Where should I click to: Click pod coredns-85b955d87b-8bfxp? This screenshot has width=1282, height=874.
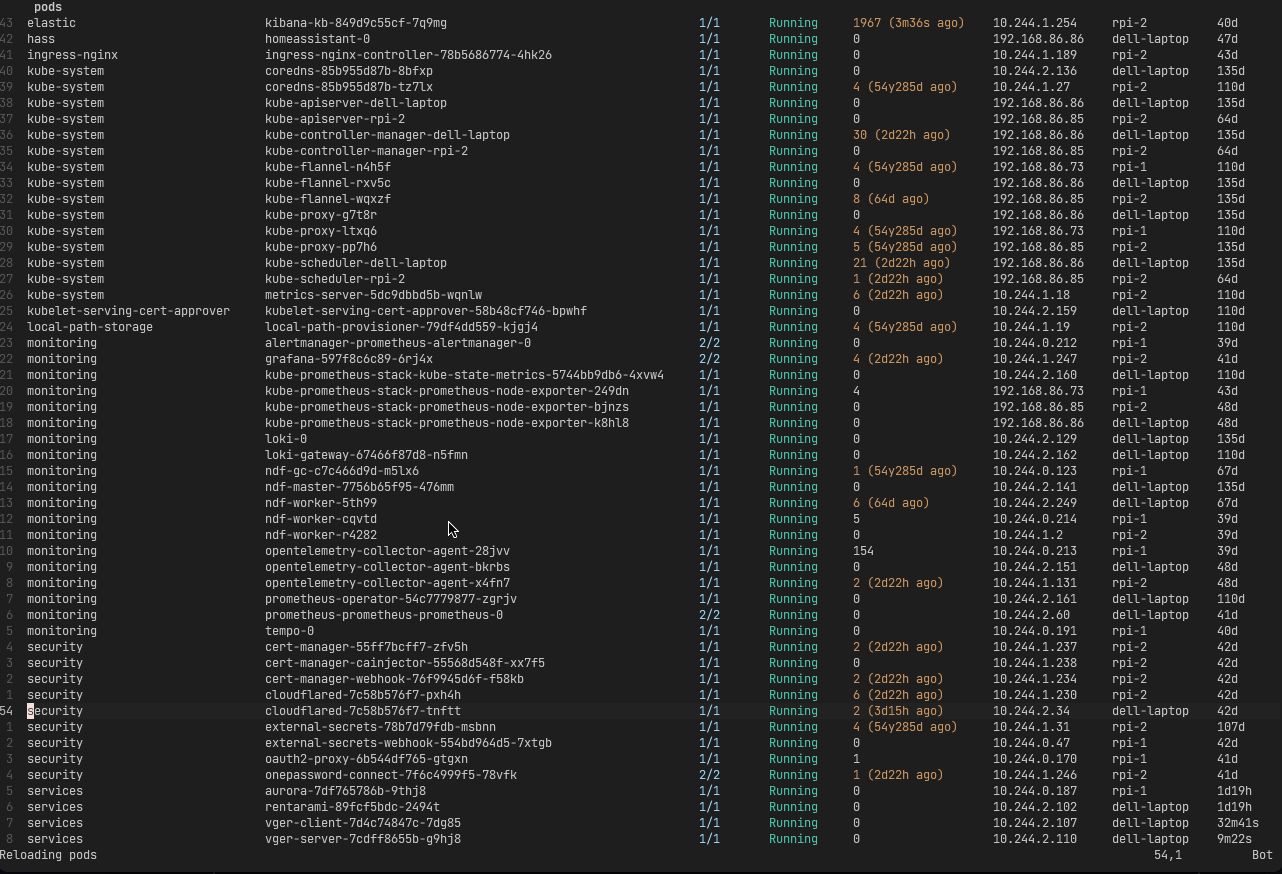coord(349,71)
